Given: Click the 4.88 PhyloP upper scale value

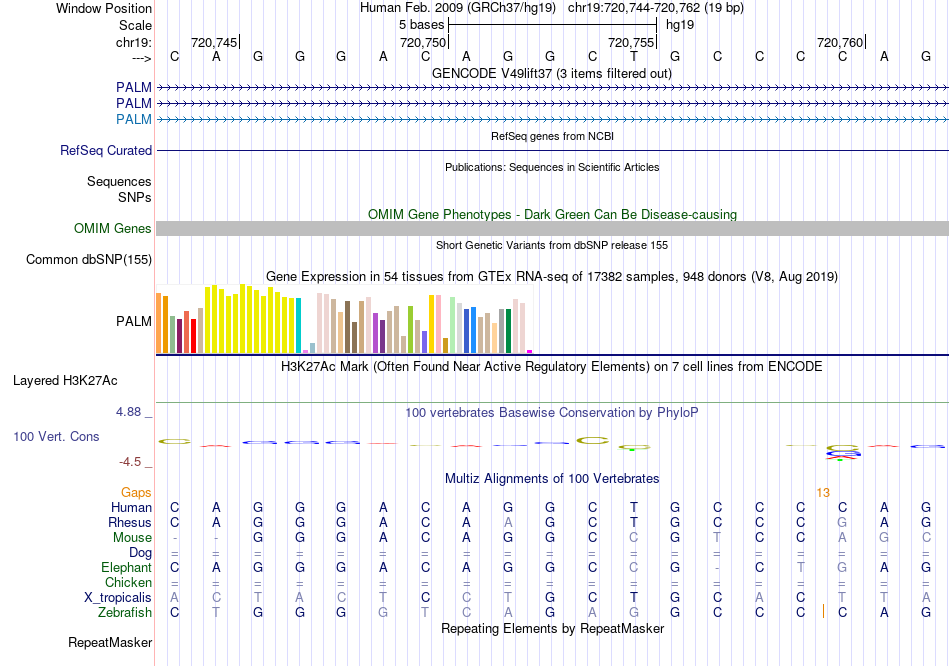Looking at the screenshot, I should tap(128, 412).
